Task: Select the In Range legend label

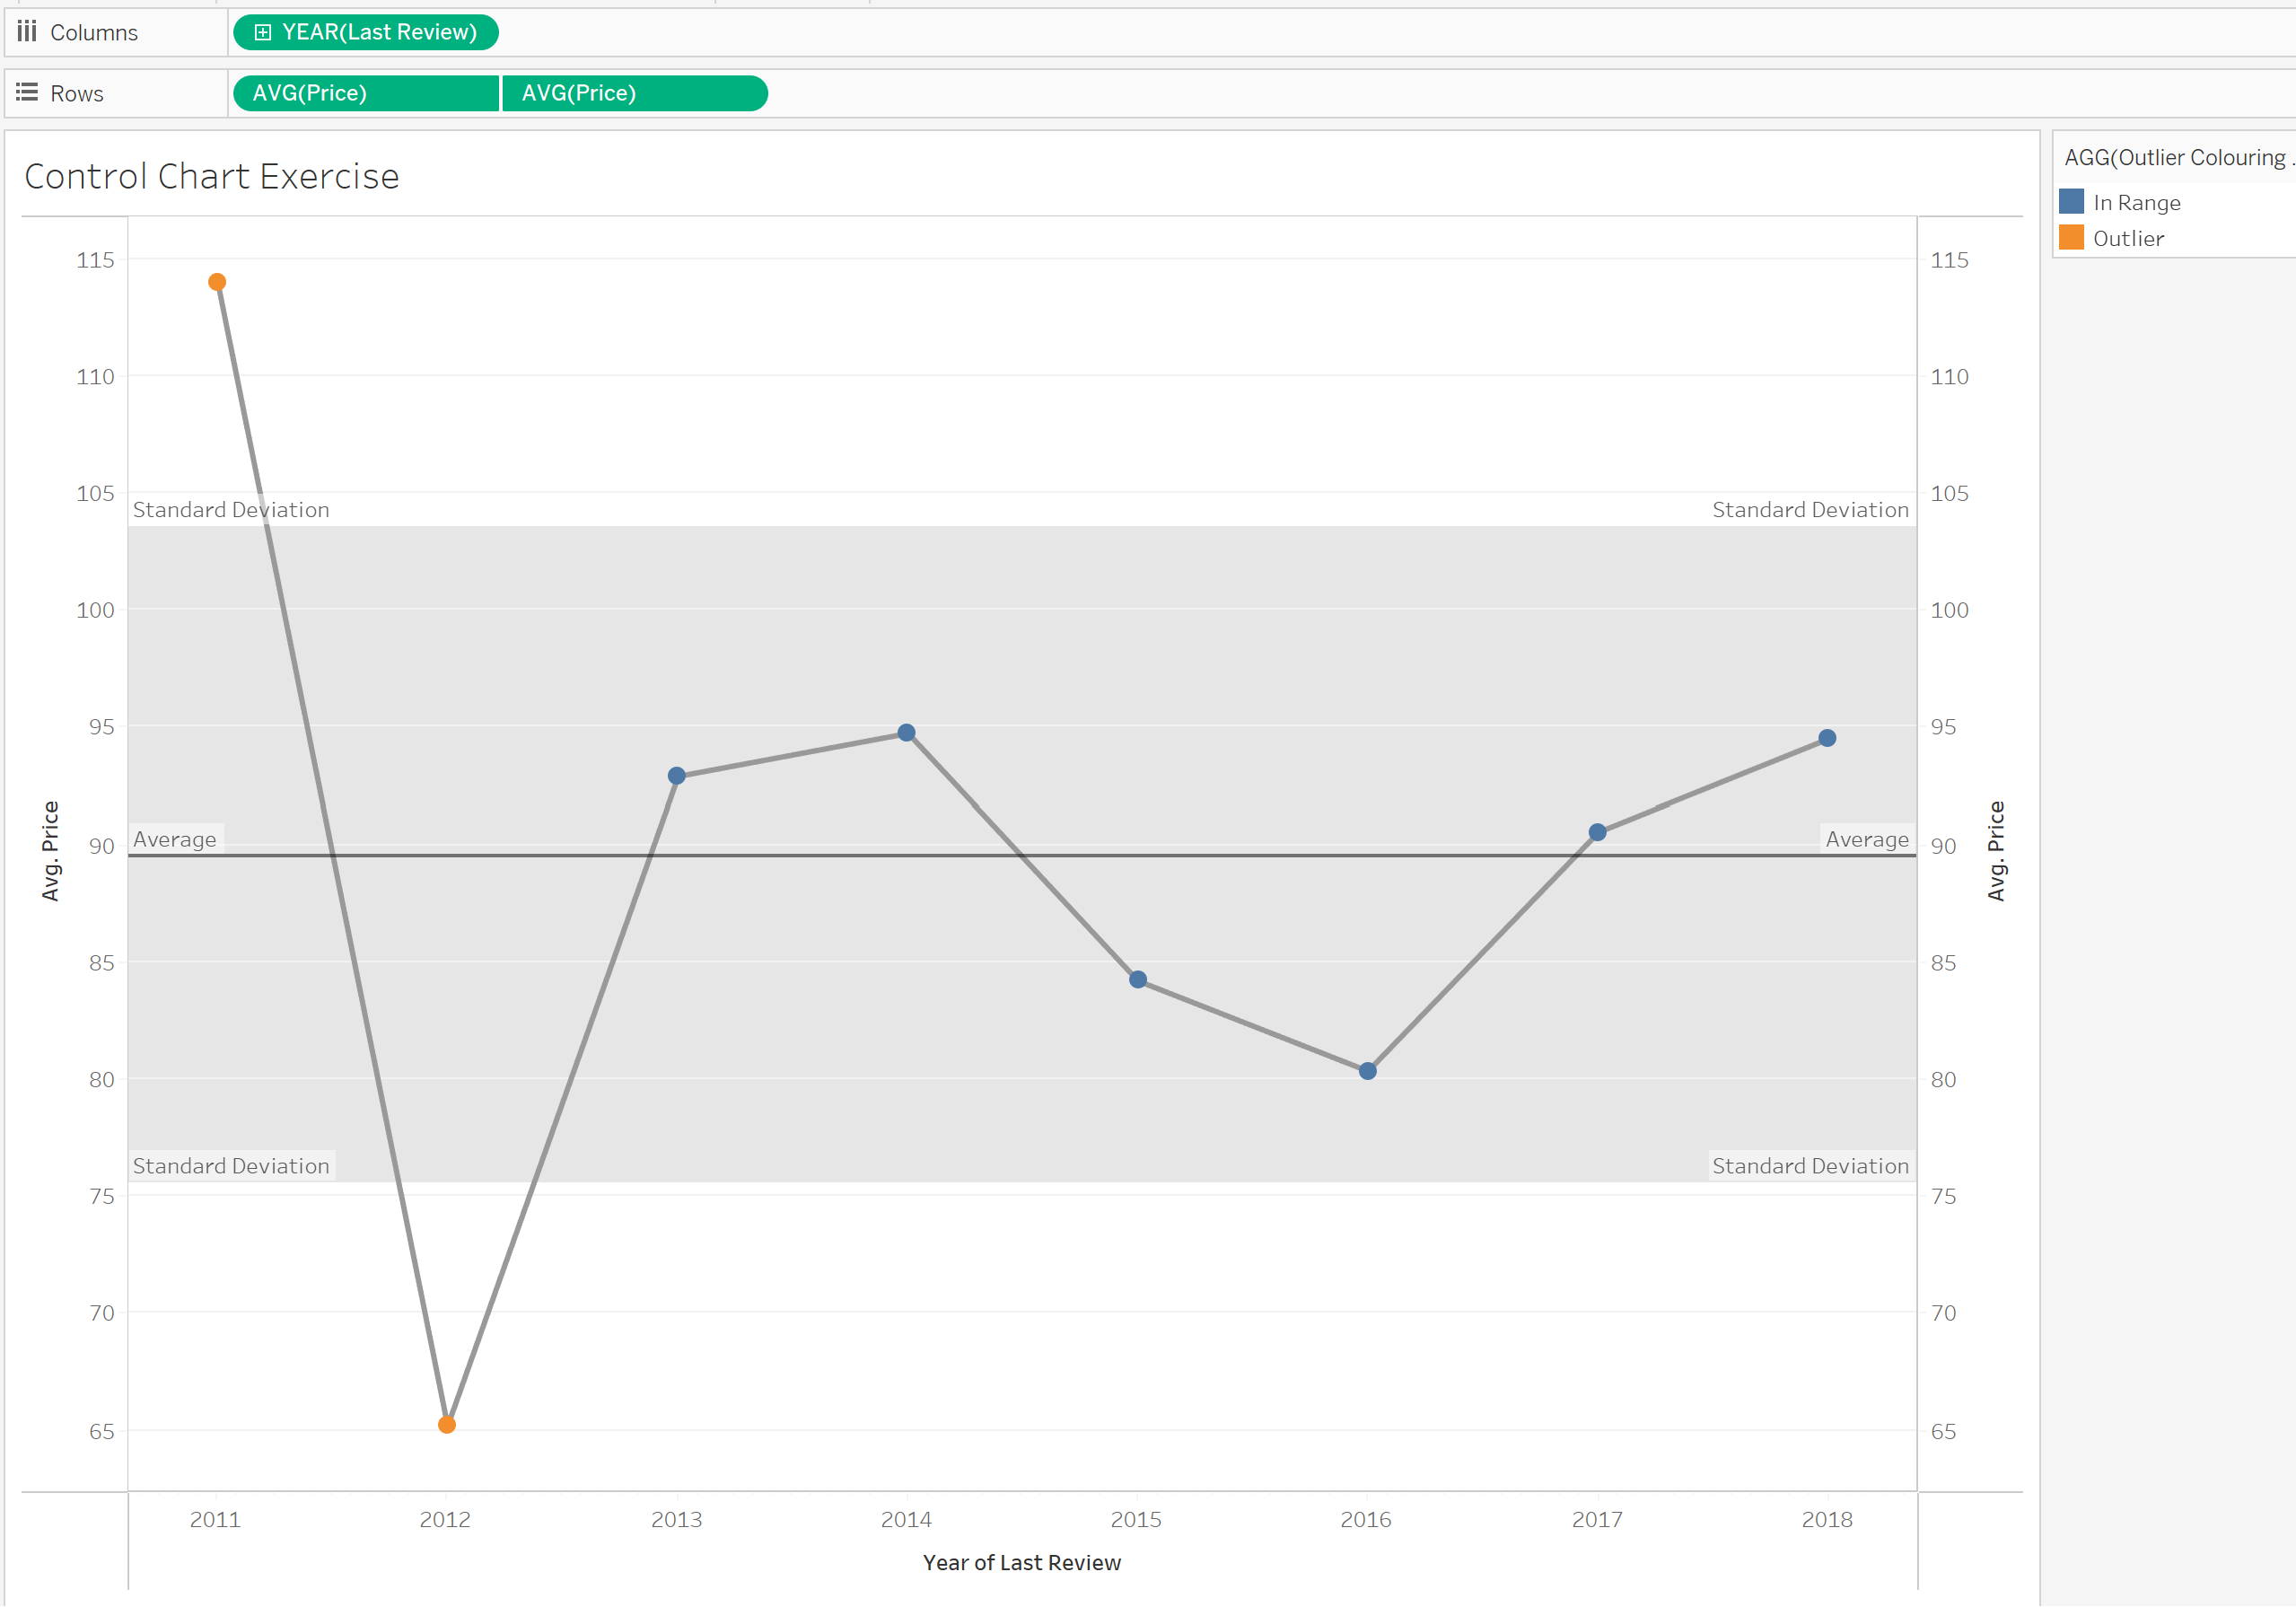Action: click(x=2136, y=203)
